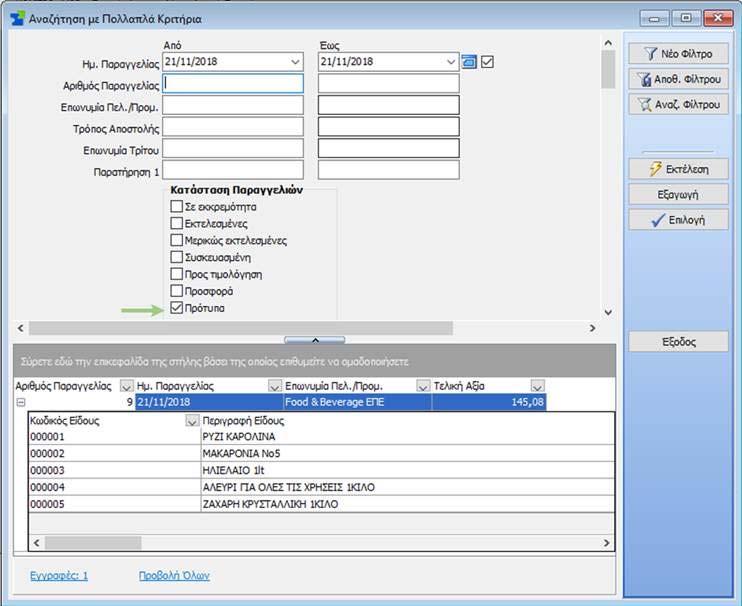742x606 pixels.
Task: Click Αριθμός Παραγγελίας to input field
Action: (389, 84)
